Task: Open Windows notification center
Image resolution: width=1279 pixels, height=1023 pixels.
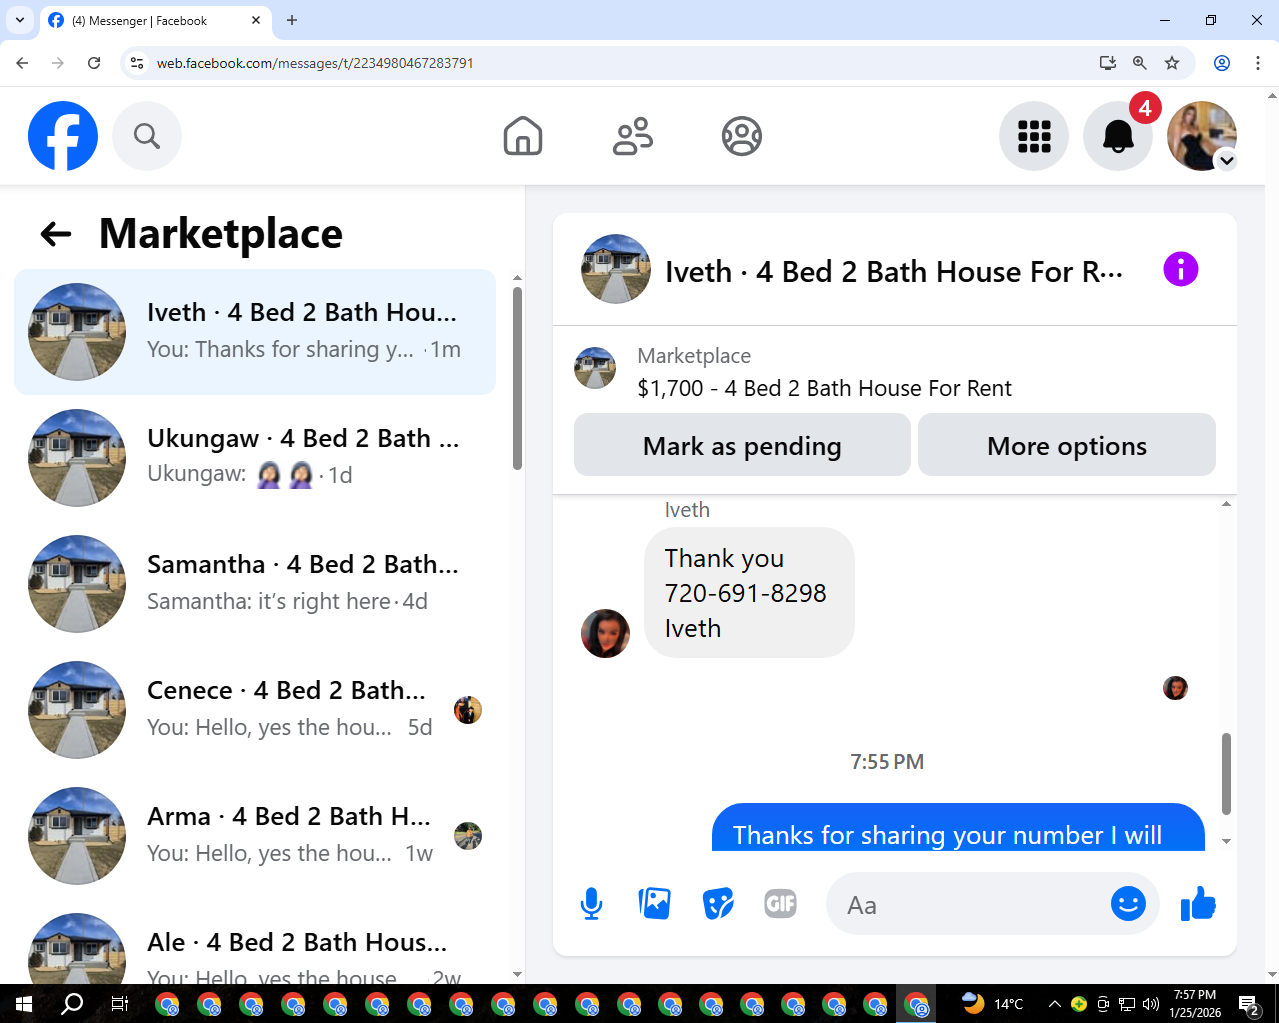Action: 1248,1004
